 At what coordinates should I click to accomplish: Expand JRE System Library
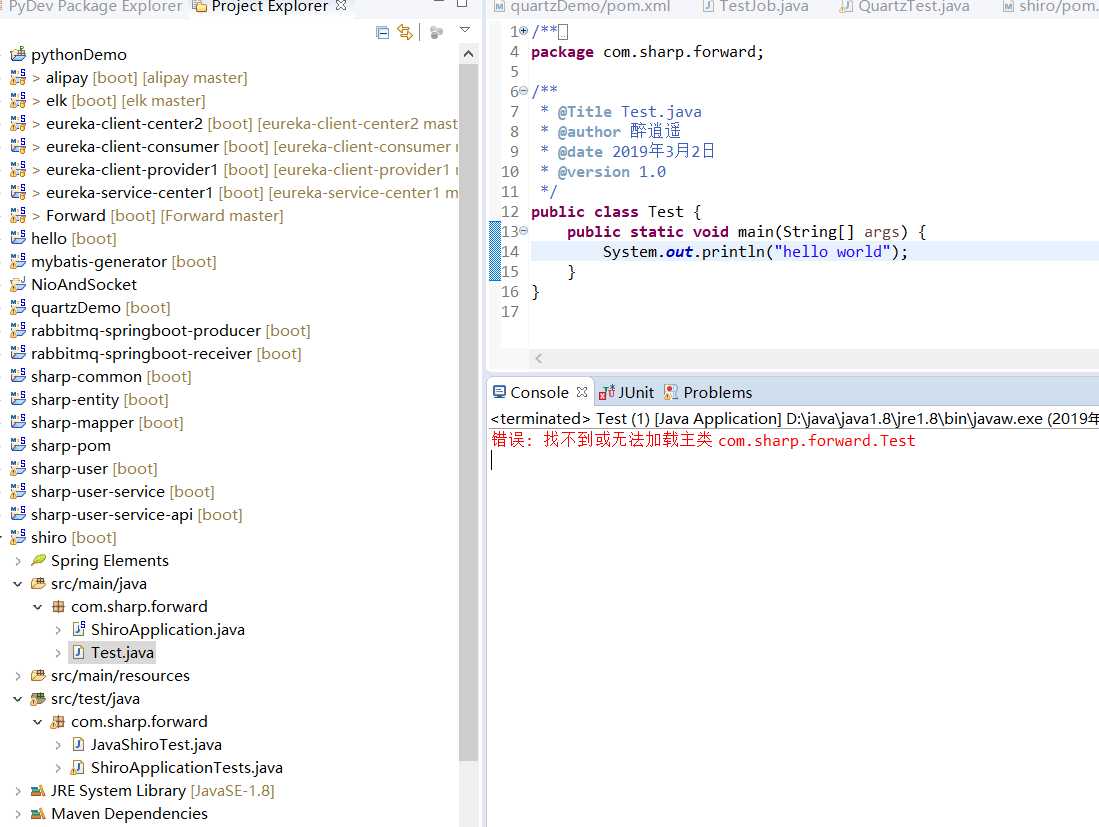tap(18, 791)
